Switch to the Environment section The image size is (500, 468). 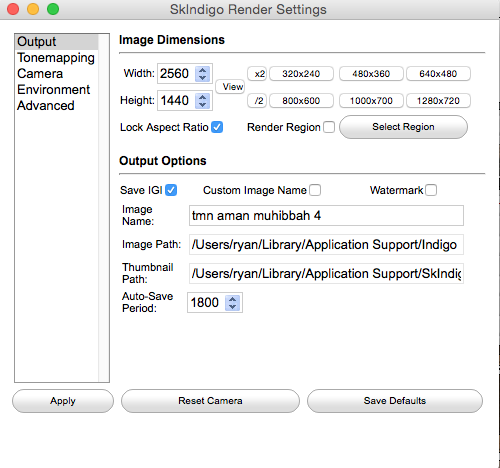pos(53,90)
